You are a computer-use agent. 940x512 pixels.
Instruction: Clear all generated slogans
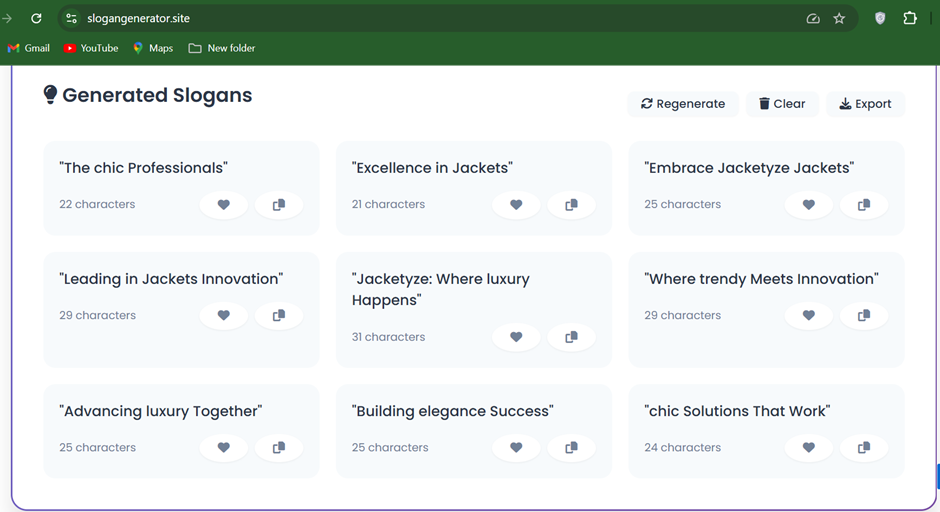coord(782,104)
